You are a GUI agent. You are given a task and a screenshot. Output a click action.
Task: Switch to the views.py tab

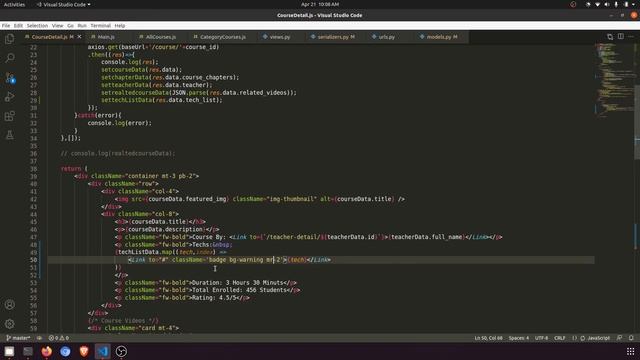pyautogui.click(x=280, y=37)
